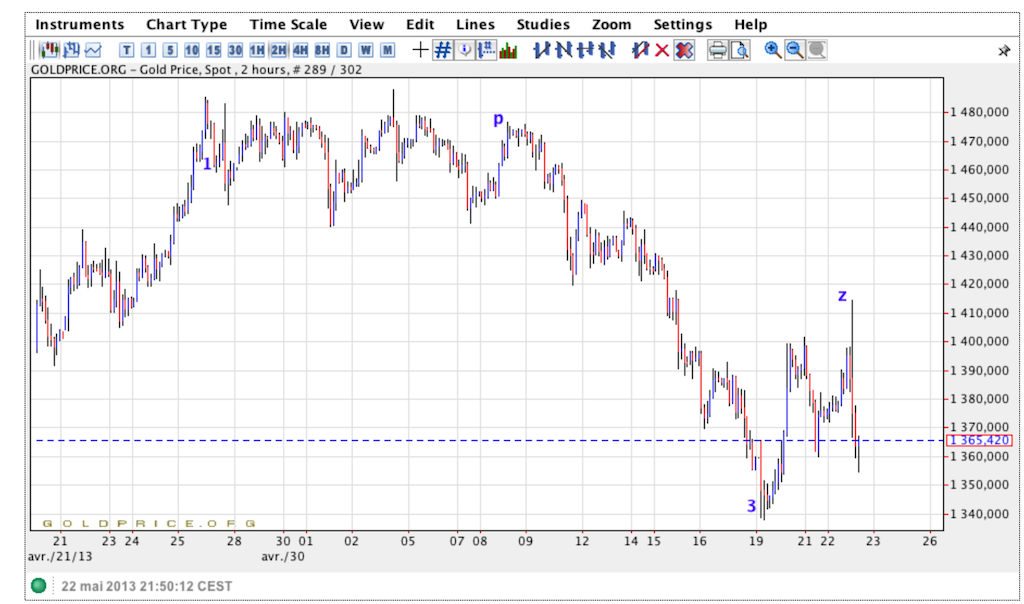Delete all lines with red X box icon
The image size is (1024, 604).
[684, 50]
